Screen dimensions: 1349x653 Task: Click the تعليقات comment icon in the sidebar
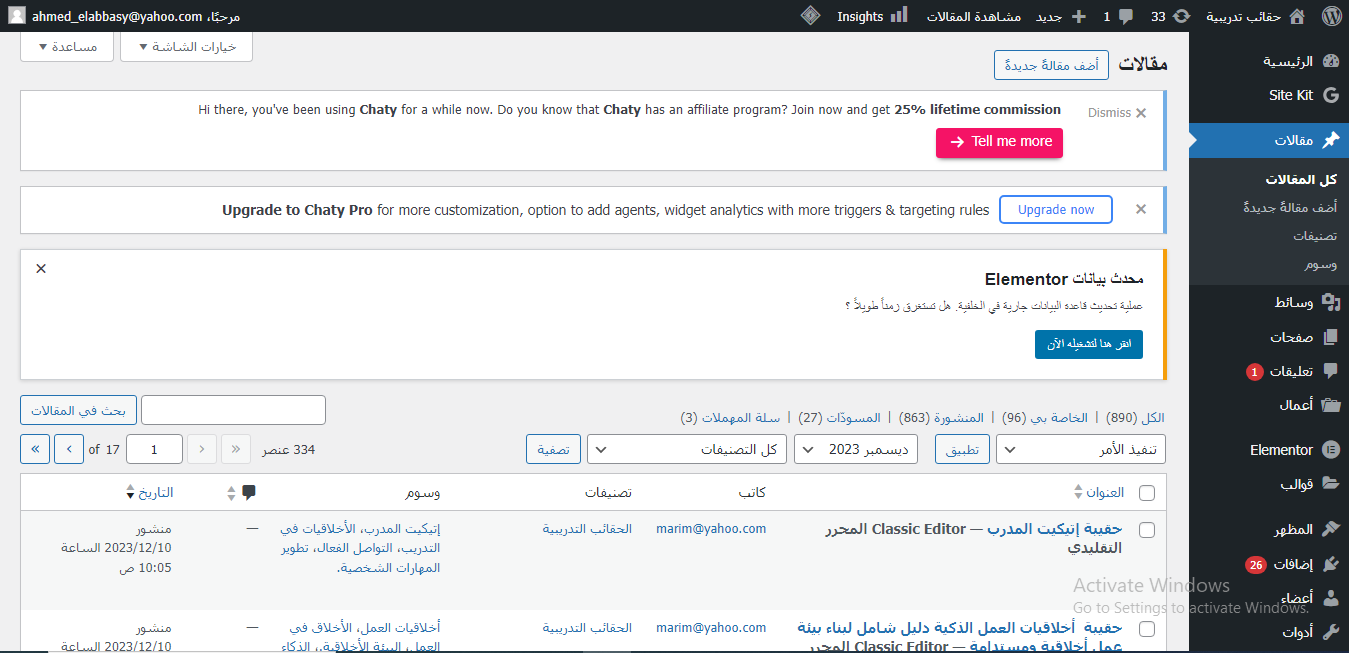click(1330, 371)
